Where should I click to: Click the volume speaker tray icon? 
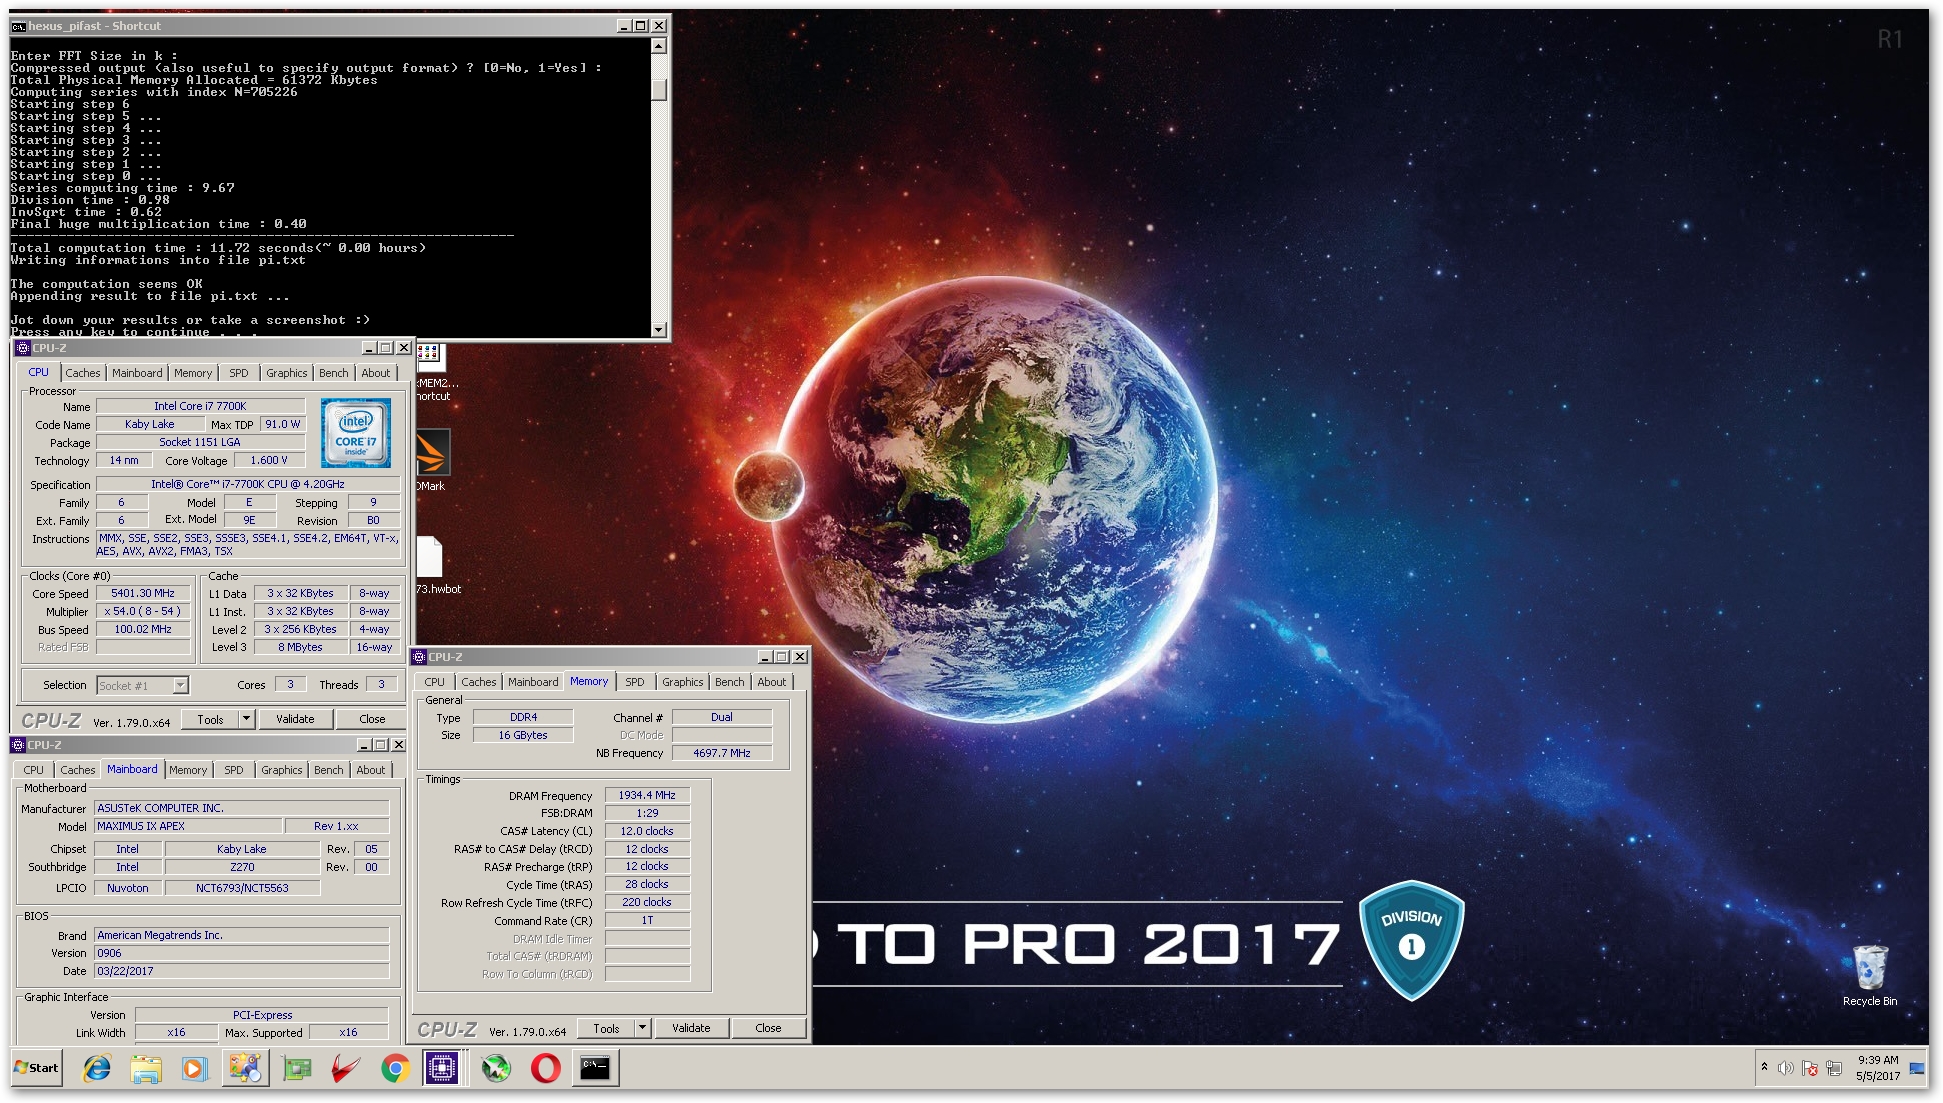tap(1786, 1068)
